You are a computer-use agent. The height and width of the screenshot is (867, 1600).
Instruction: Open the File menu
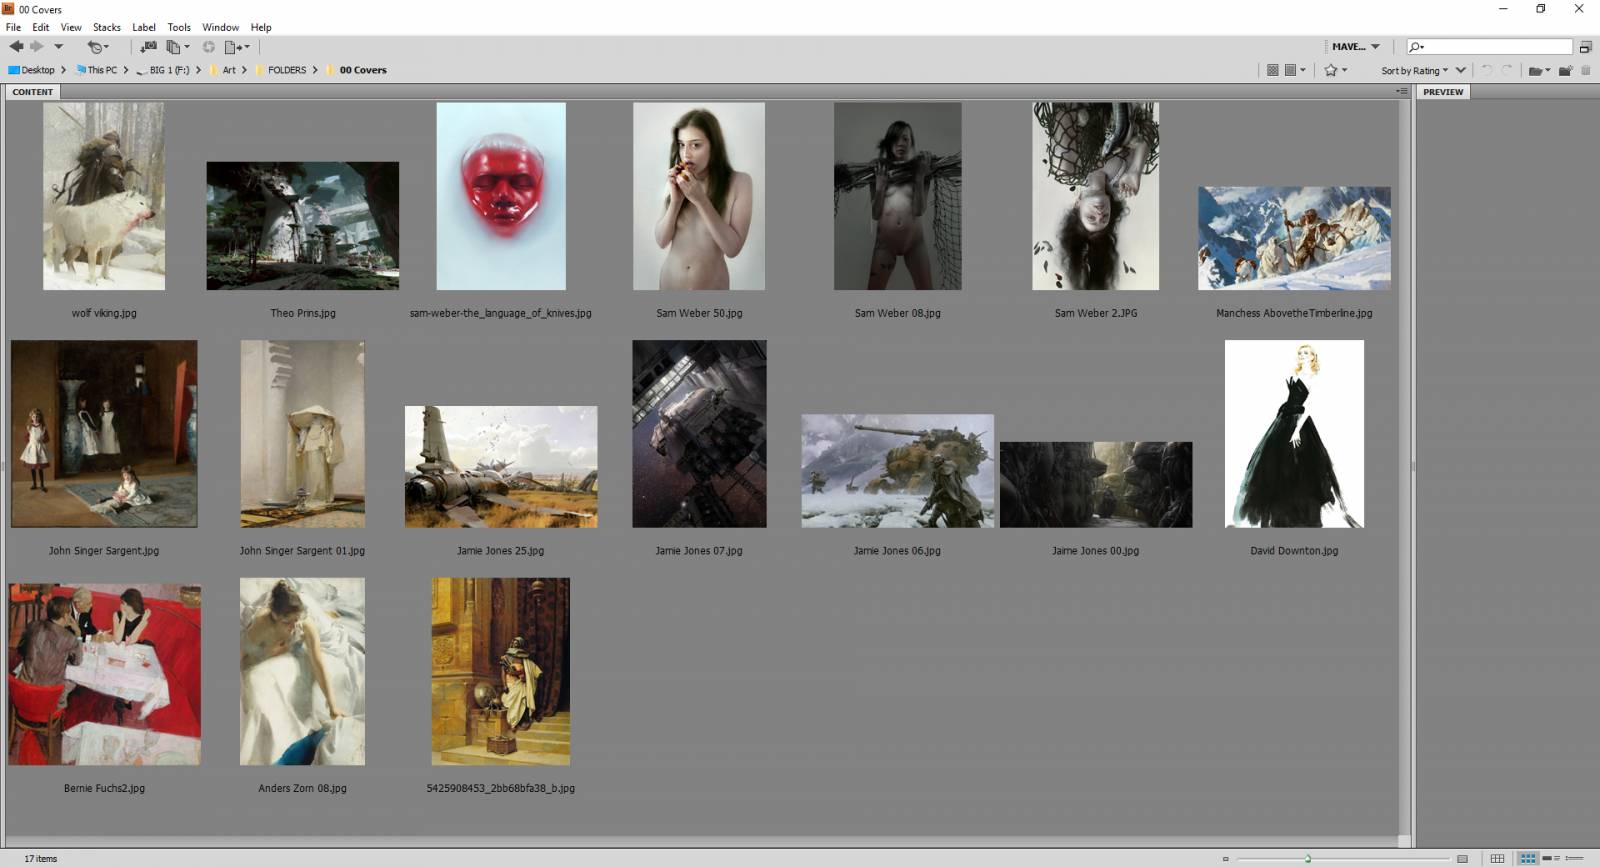coord(13,27)
